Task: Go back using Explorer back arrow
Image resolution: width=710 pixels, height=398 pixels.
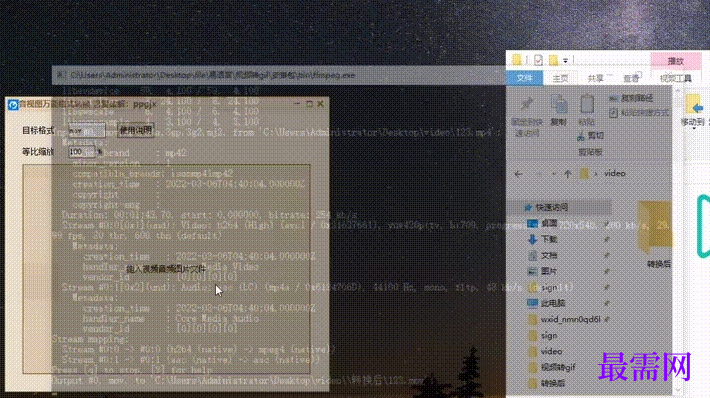Action: (518, 174)
